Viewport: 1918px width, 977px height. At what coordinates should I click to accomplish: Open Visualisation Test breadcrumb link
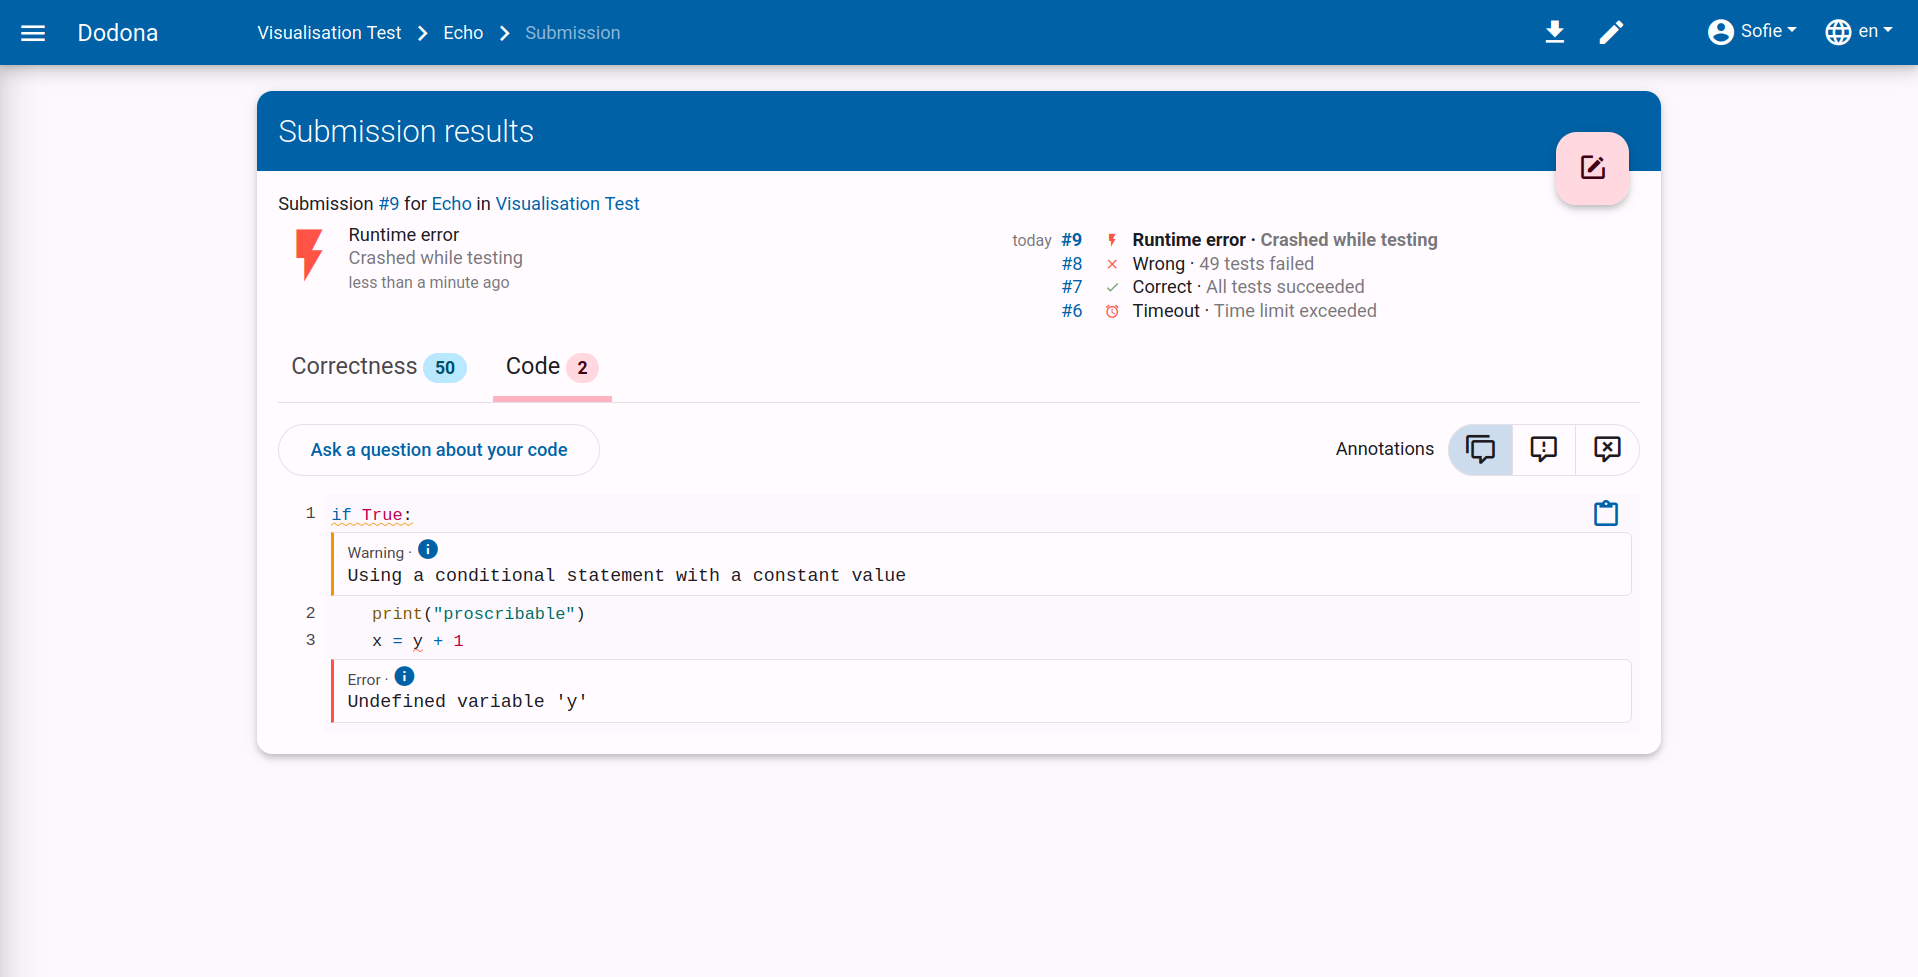[329, 33]
